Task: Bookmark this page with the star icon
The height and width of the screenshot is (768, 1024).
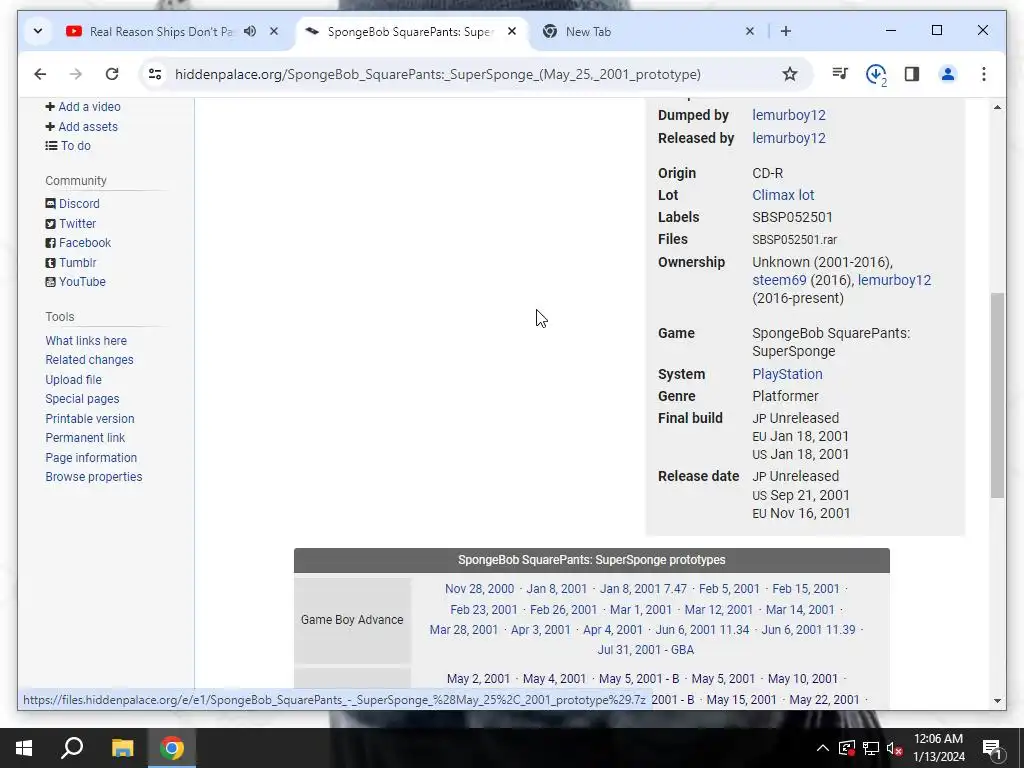Action: 790,74
